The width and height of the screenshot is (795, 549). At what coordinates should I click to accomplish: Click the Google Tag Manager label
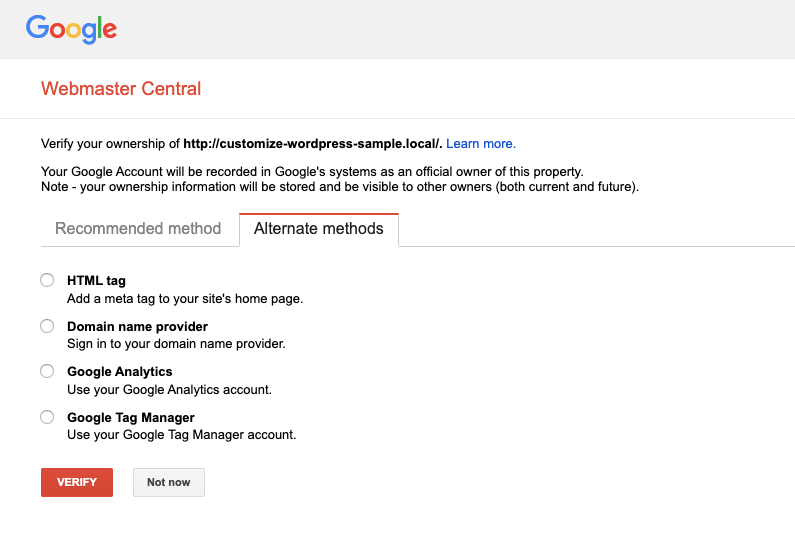click(x=131, y=418)
